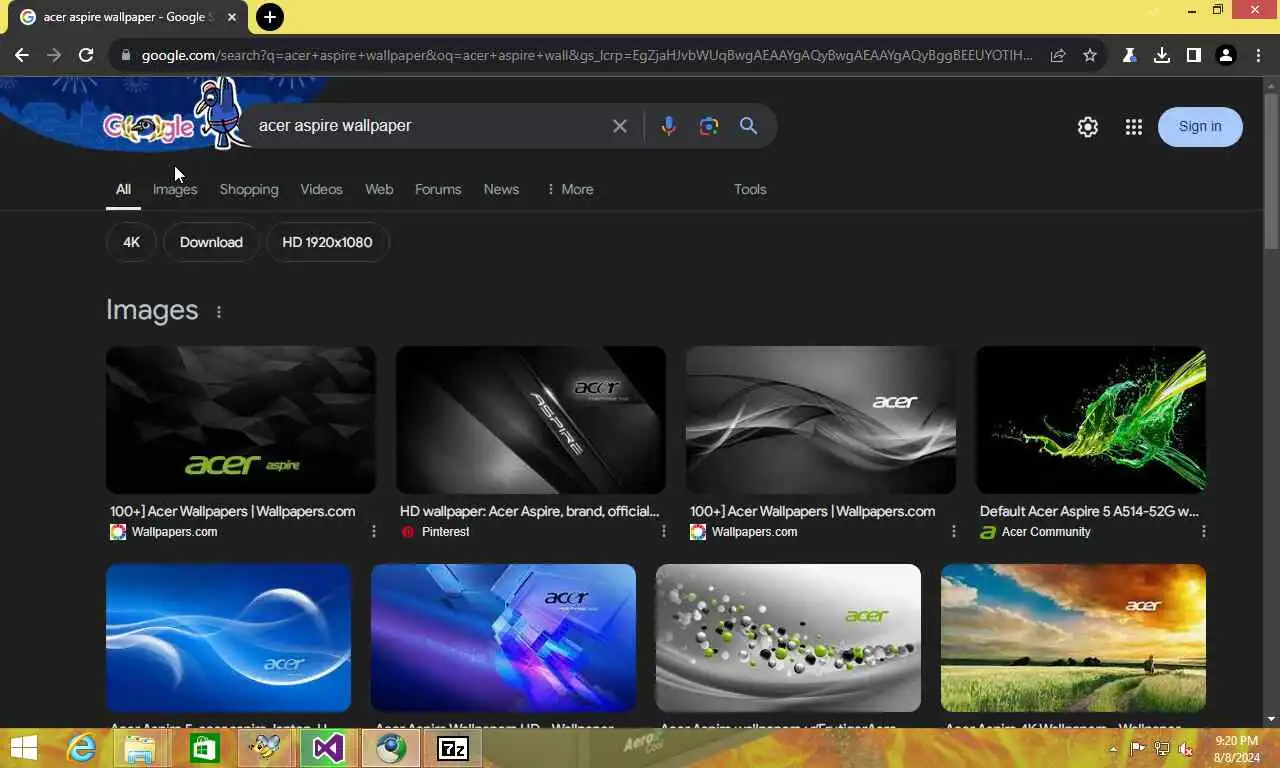Viewport: 1280px width, 768px height.
Task: View site information lock icon
Action: 126,56
